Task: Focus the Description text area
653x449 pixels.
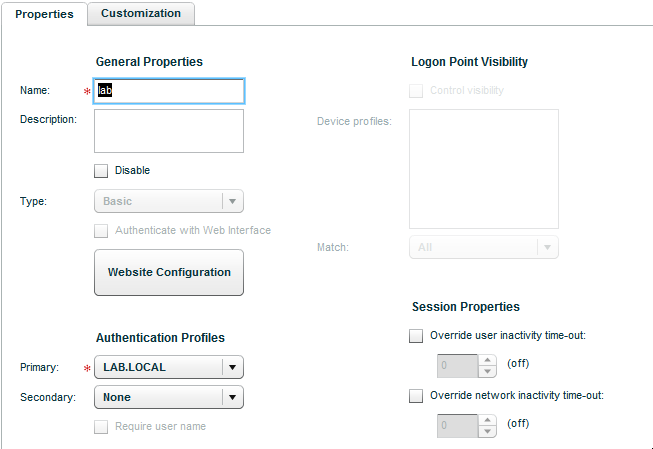Action: click(x=169, y=131)
